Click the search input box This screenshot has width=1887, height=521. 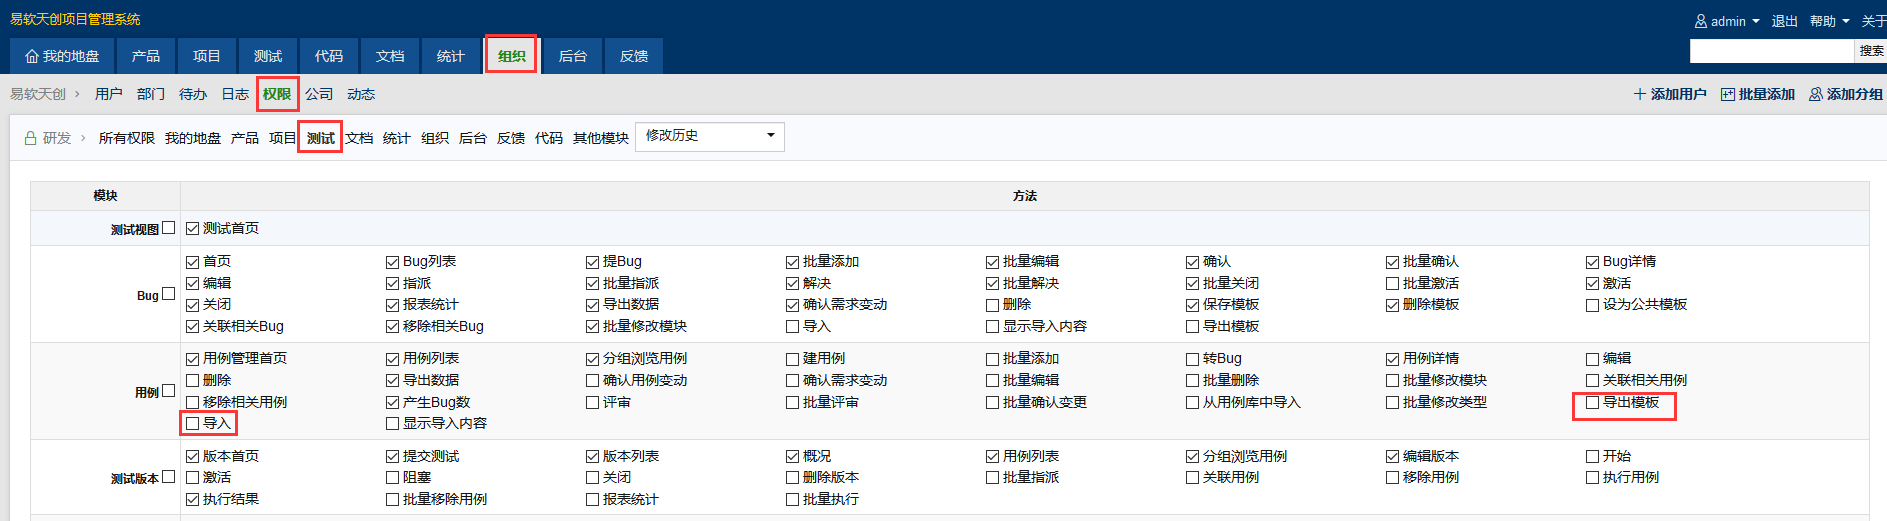pos(1771,50)
